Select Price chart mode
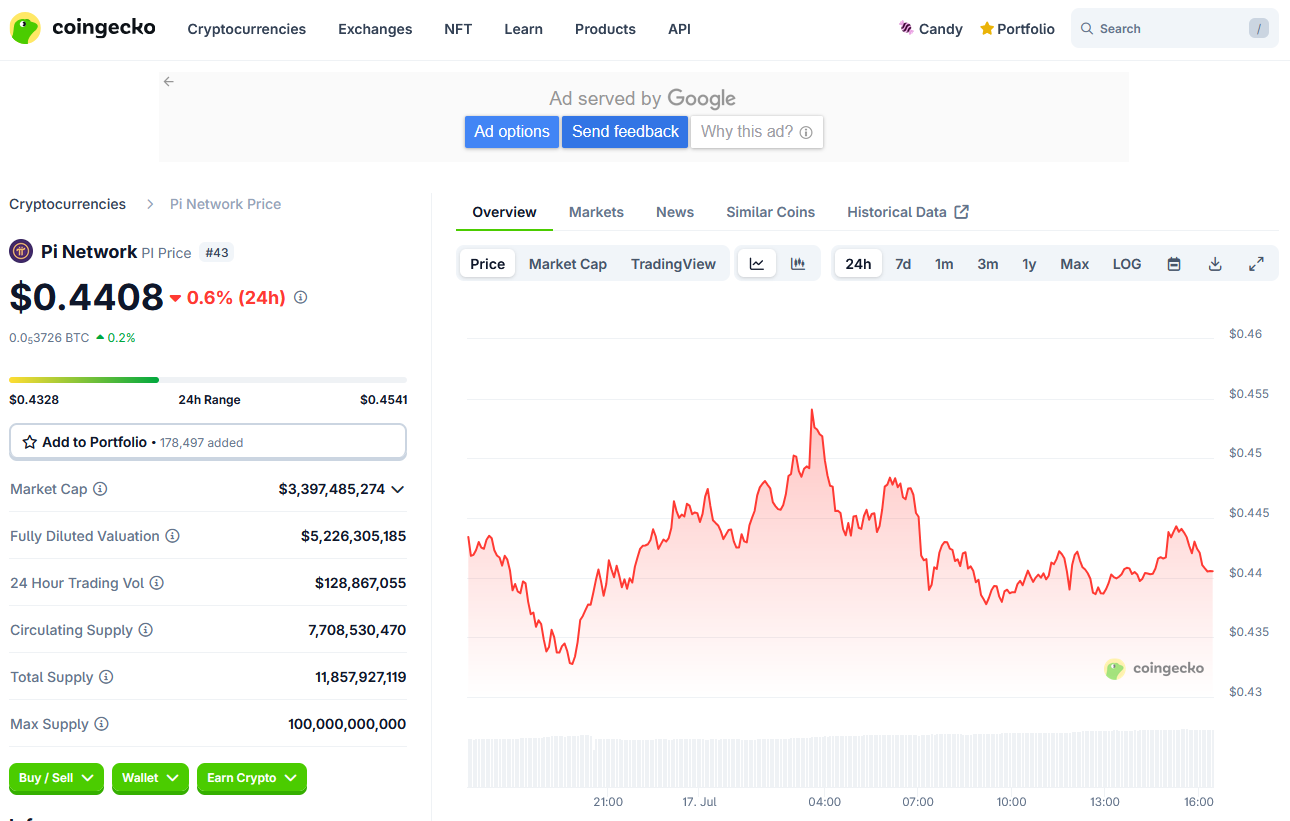The height and width of the screenshot is (821, 1290). coord(487,264)
